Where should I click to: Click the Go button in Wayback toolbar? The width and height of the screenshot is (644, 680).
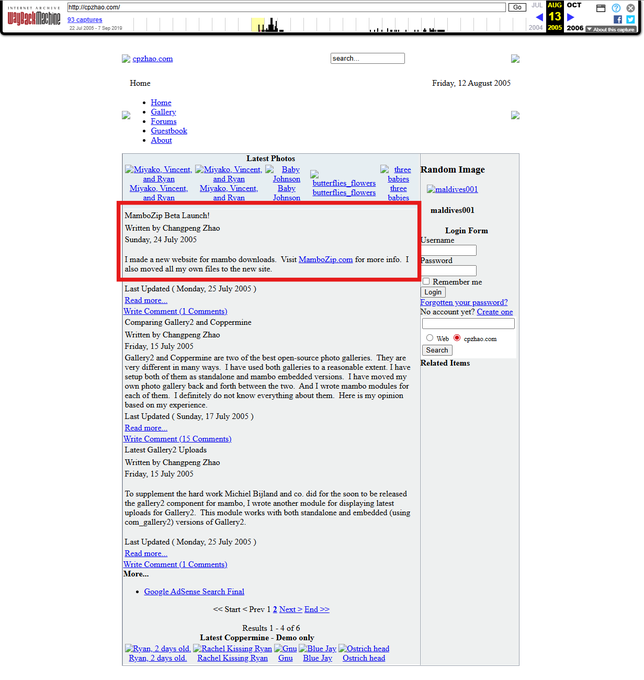click(517, 7)
